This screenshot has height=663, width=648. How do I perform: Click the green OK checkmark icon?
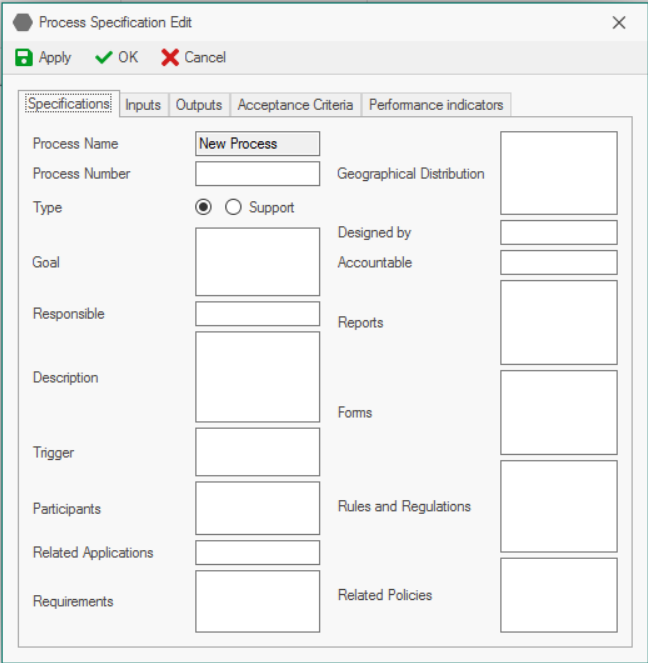[104, 58]
